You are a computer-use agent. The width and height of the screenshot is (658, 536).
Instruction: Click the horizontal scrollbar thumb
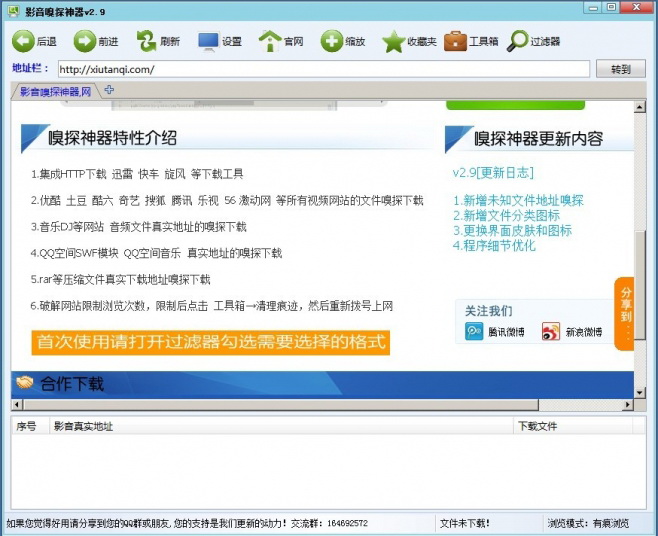point(281,405)
